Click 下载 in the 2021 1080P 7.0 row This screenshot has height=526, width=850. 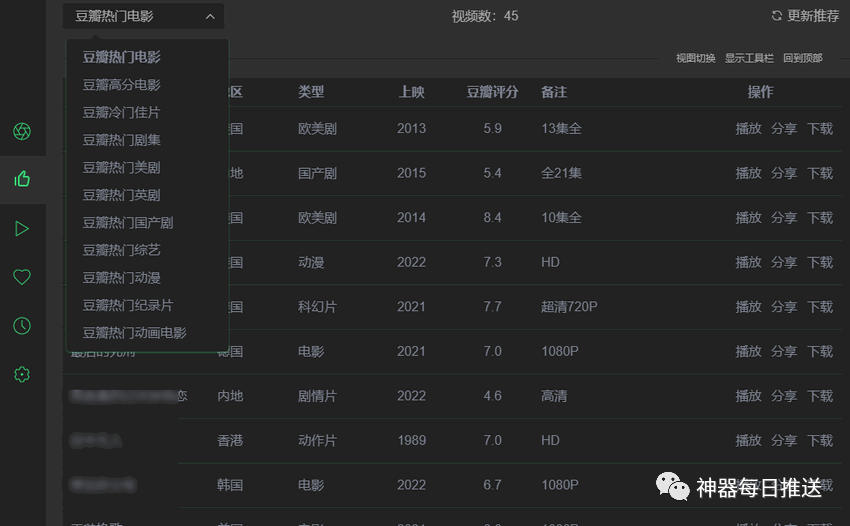pyautogui.click(x=820, y=351)
